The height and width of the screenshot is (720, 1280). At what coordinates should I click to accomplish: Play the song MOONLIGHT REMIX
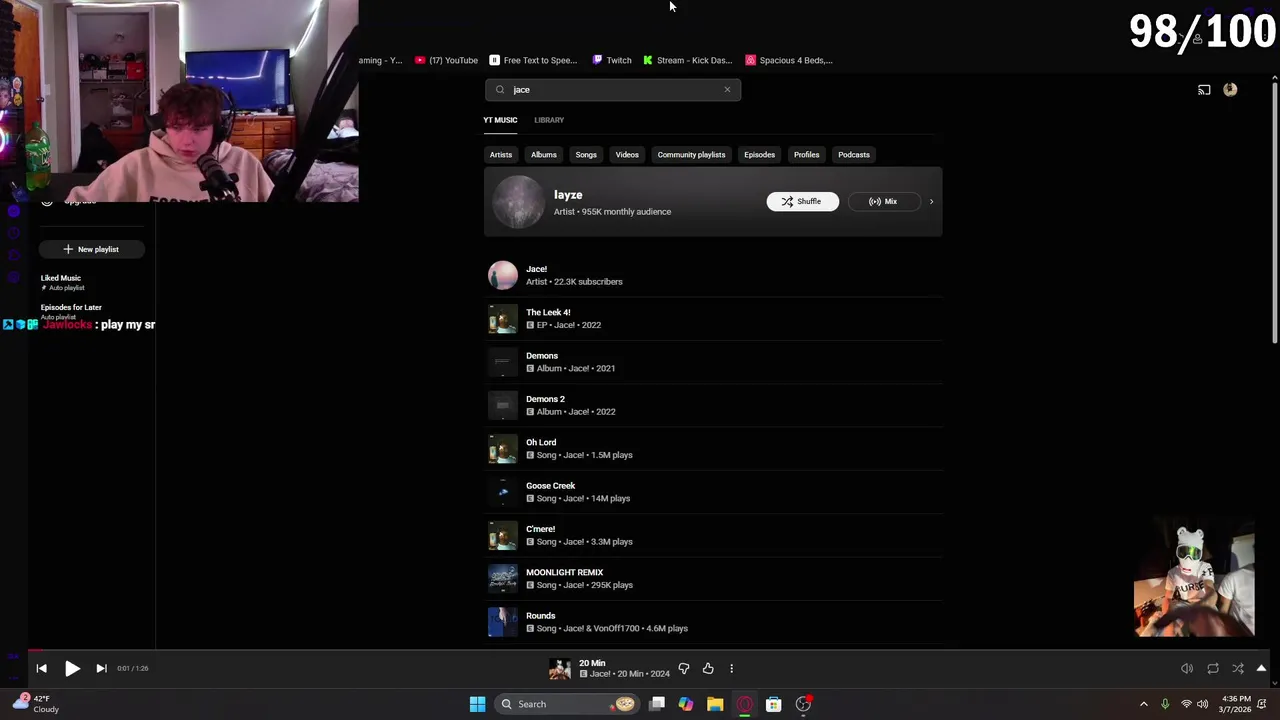714,578
